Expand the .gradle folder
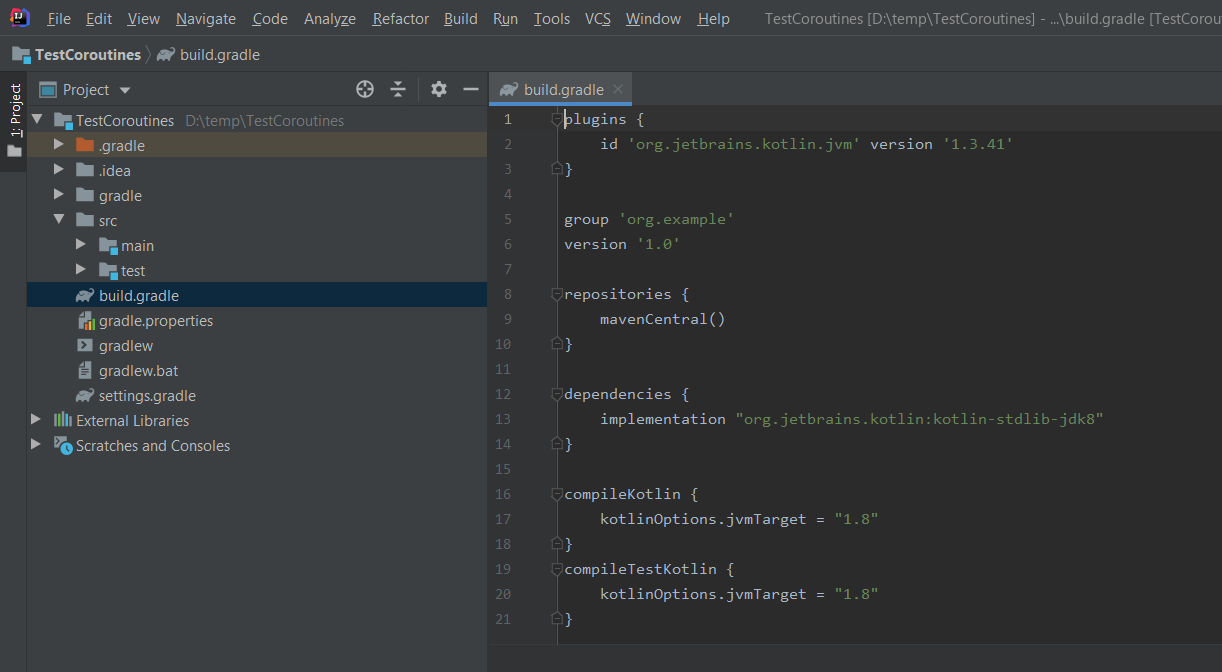This screenshot has height=672, width=1222. [59, 145]
